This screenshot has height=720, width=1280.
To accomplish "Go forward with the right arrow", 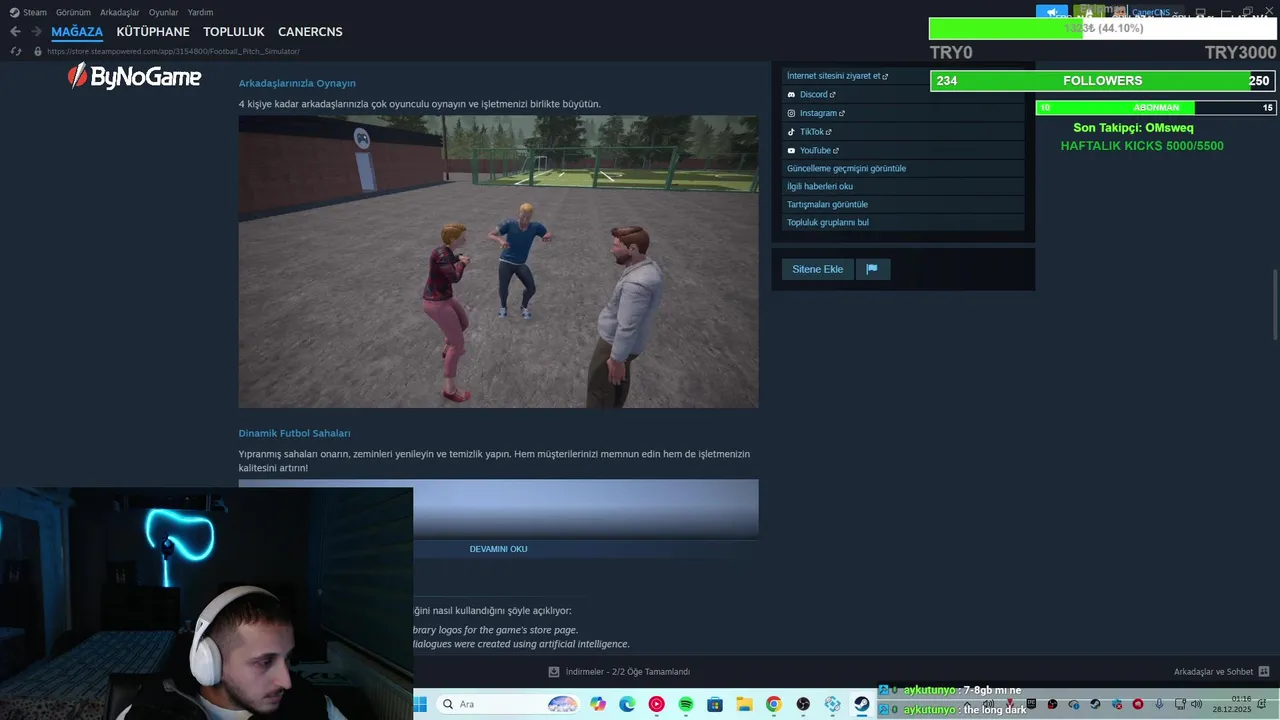I will tap(36, 32).
